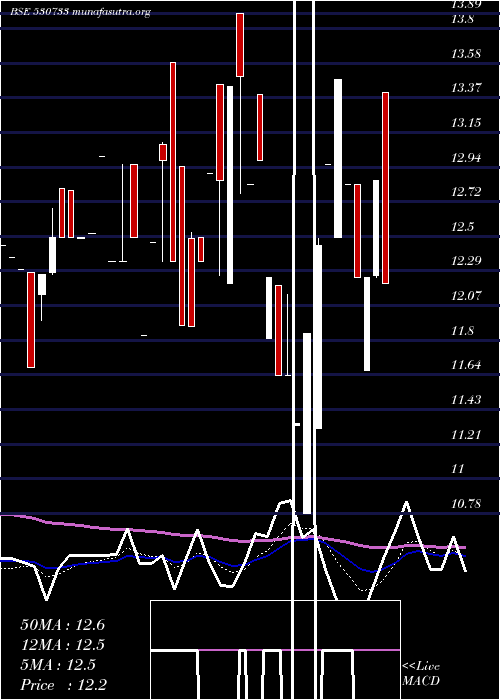Click the white MACD histogram panel
Screen dimensions: 500x700
pos(275,650)
